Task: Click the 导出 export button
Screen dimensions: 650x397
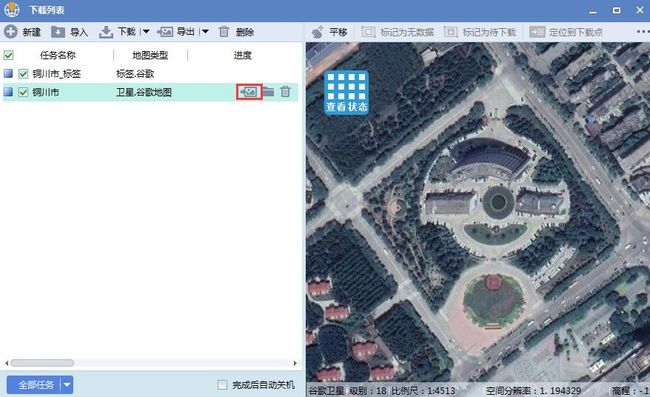Action: coord(176,32)
